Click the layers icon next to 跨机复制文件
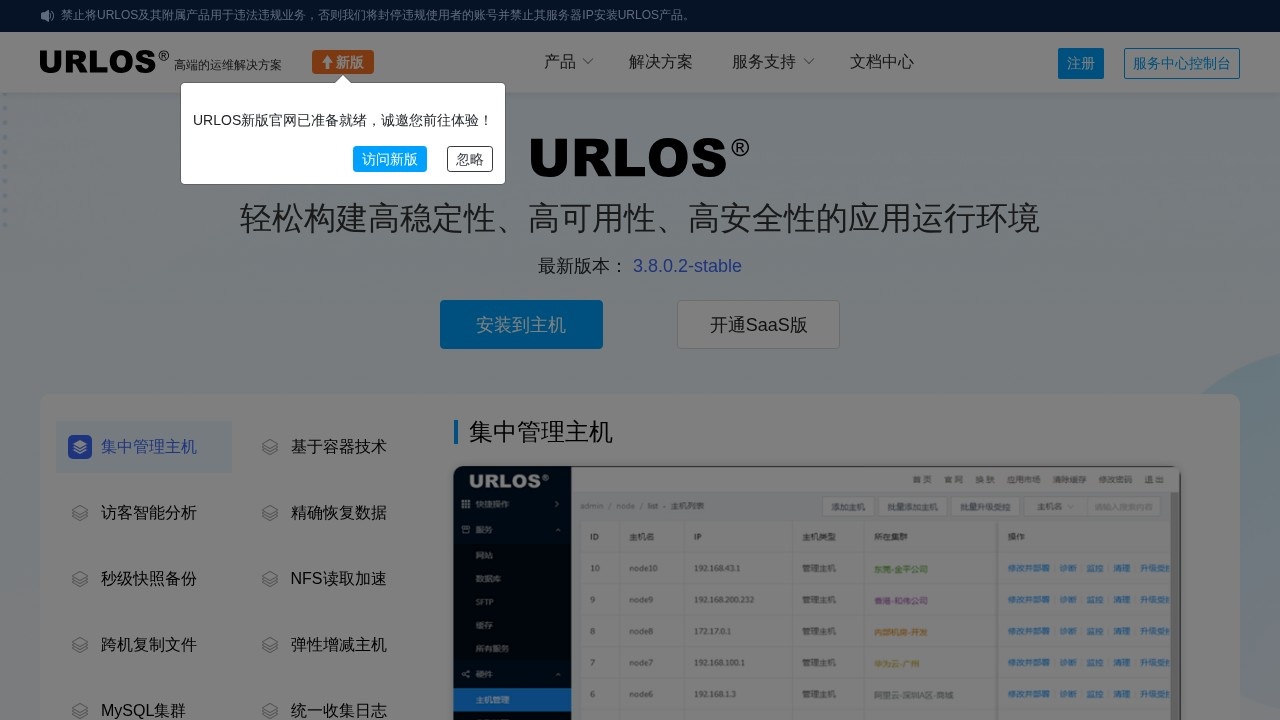Viewport: 1280px width, 720px height. 80,645
